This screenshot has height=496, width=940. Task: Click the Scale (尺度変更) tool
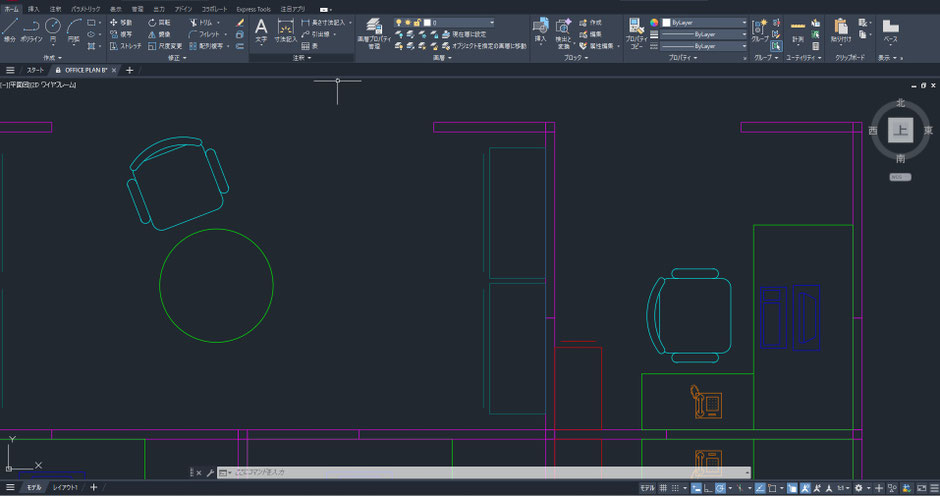(164, 46)
